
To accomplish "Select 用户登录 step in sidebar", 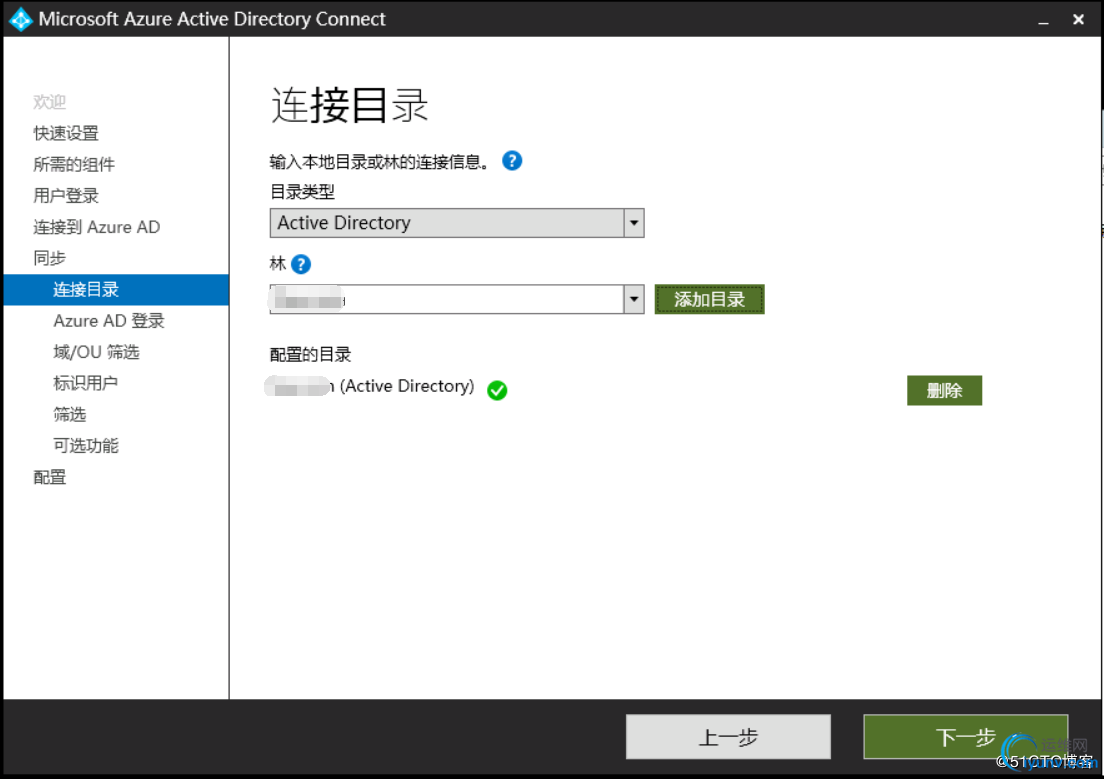I will [66, 196].
